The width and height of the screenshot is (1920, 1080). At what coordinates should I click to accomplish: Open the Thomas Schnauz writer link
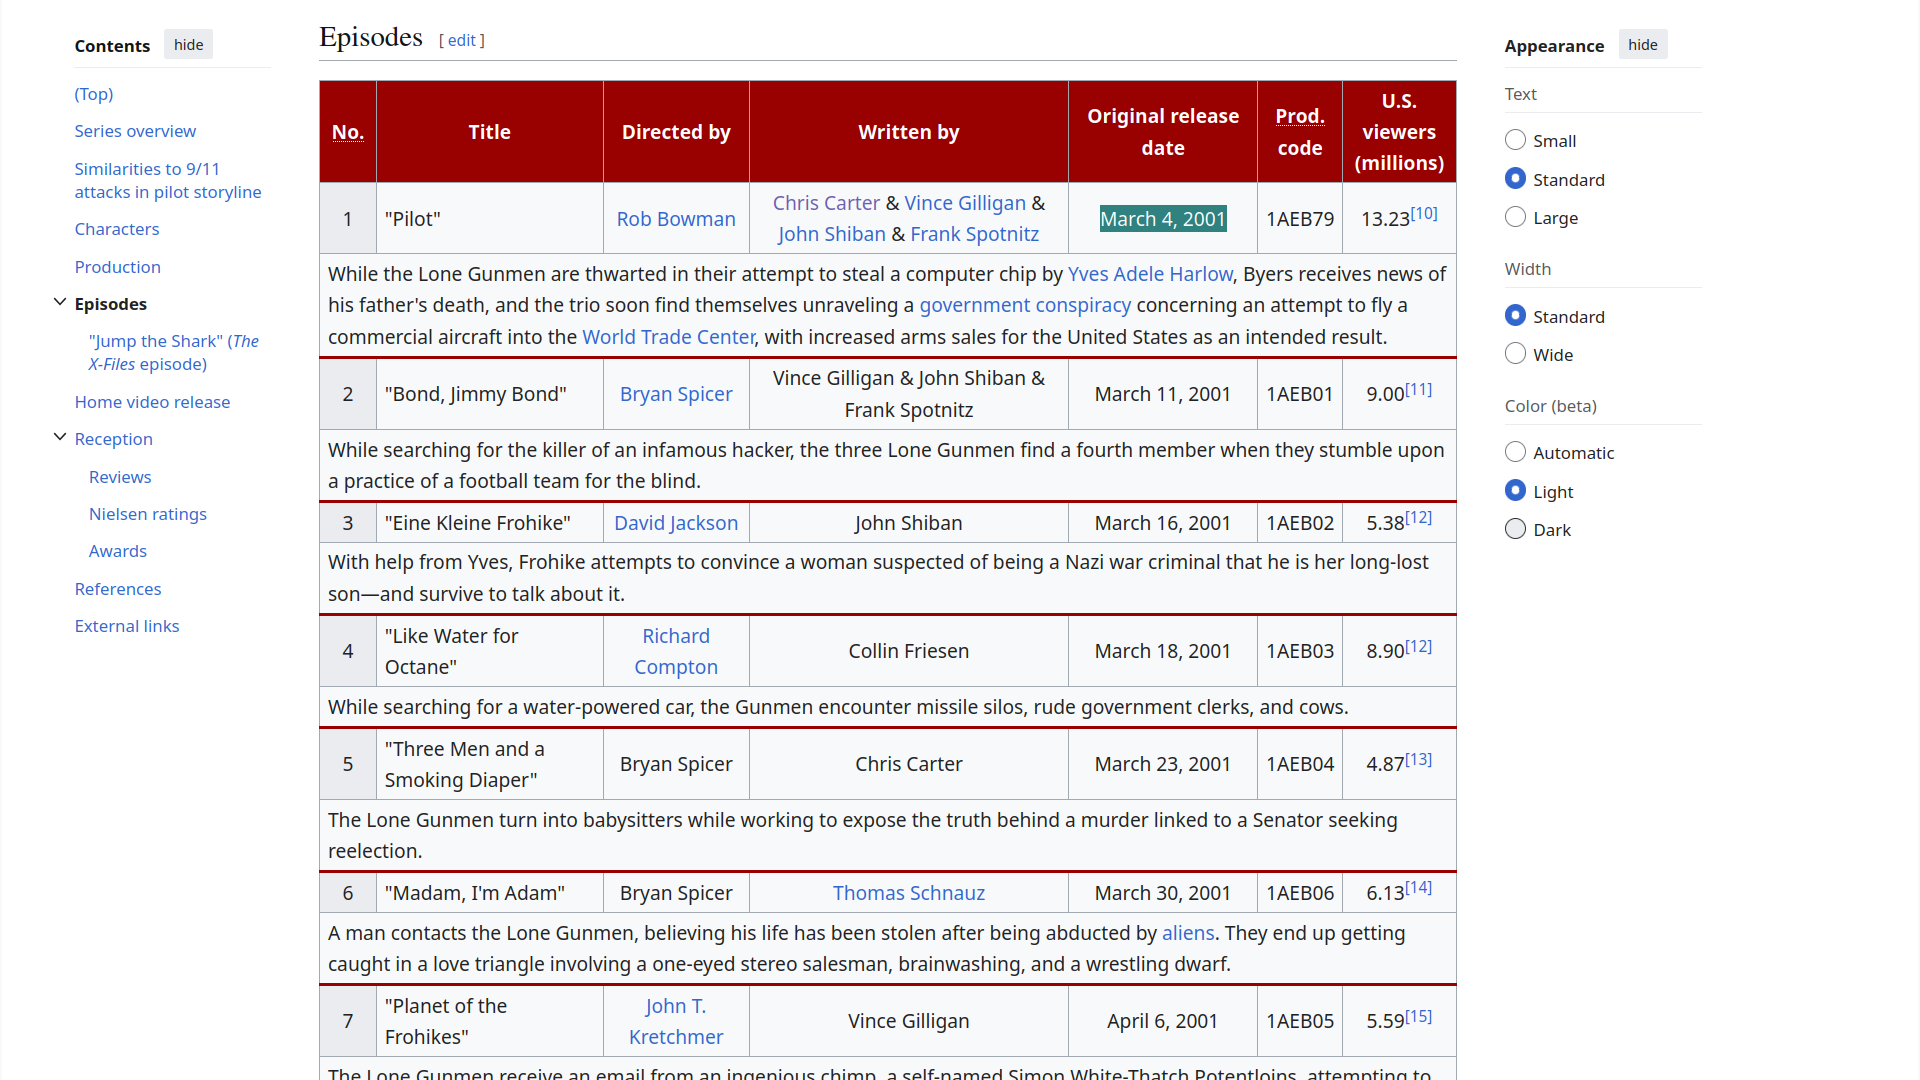pyautogui.click(x=908, y=893)
